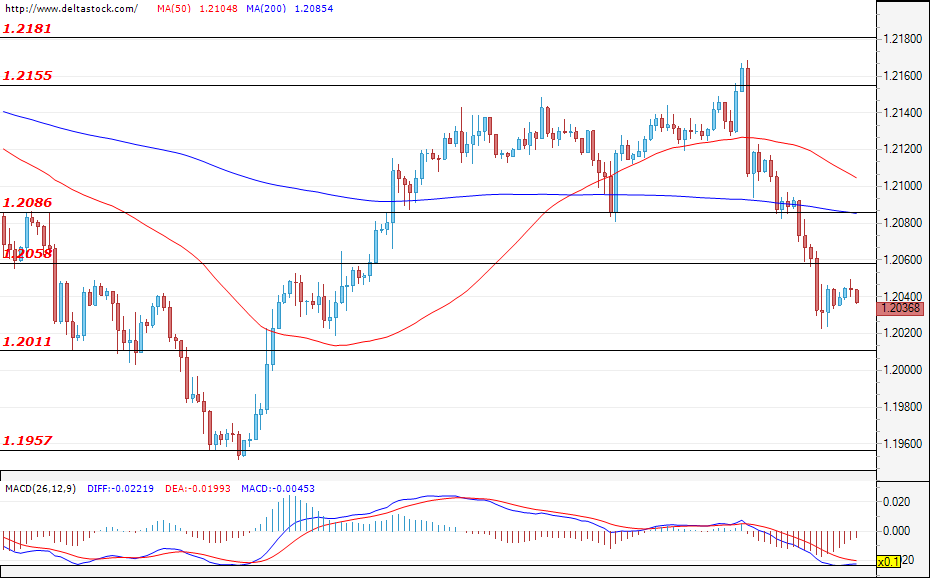
Task: Click the MACD:-0.00453 readout
Action: (x=278, y=488)
